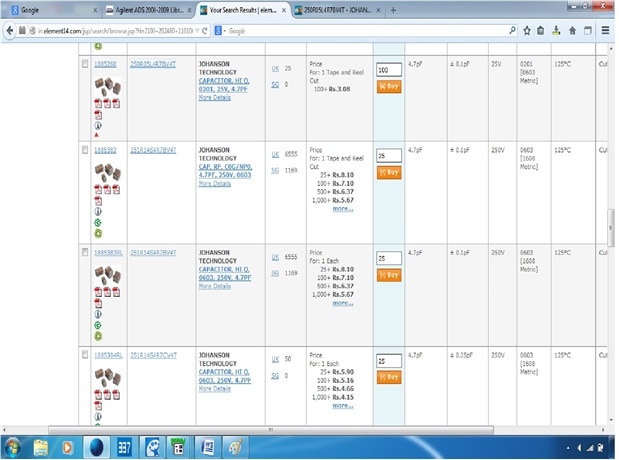Select the Your Search Results tab
The height and width of the screenshot is (460, 619).
(x=243, y=10)
